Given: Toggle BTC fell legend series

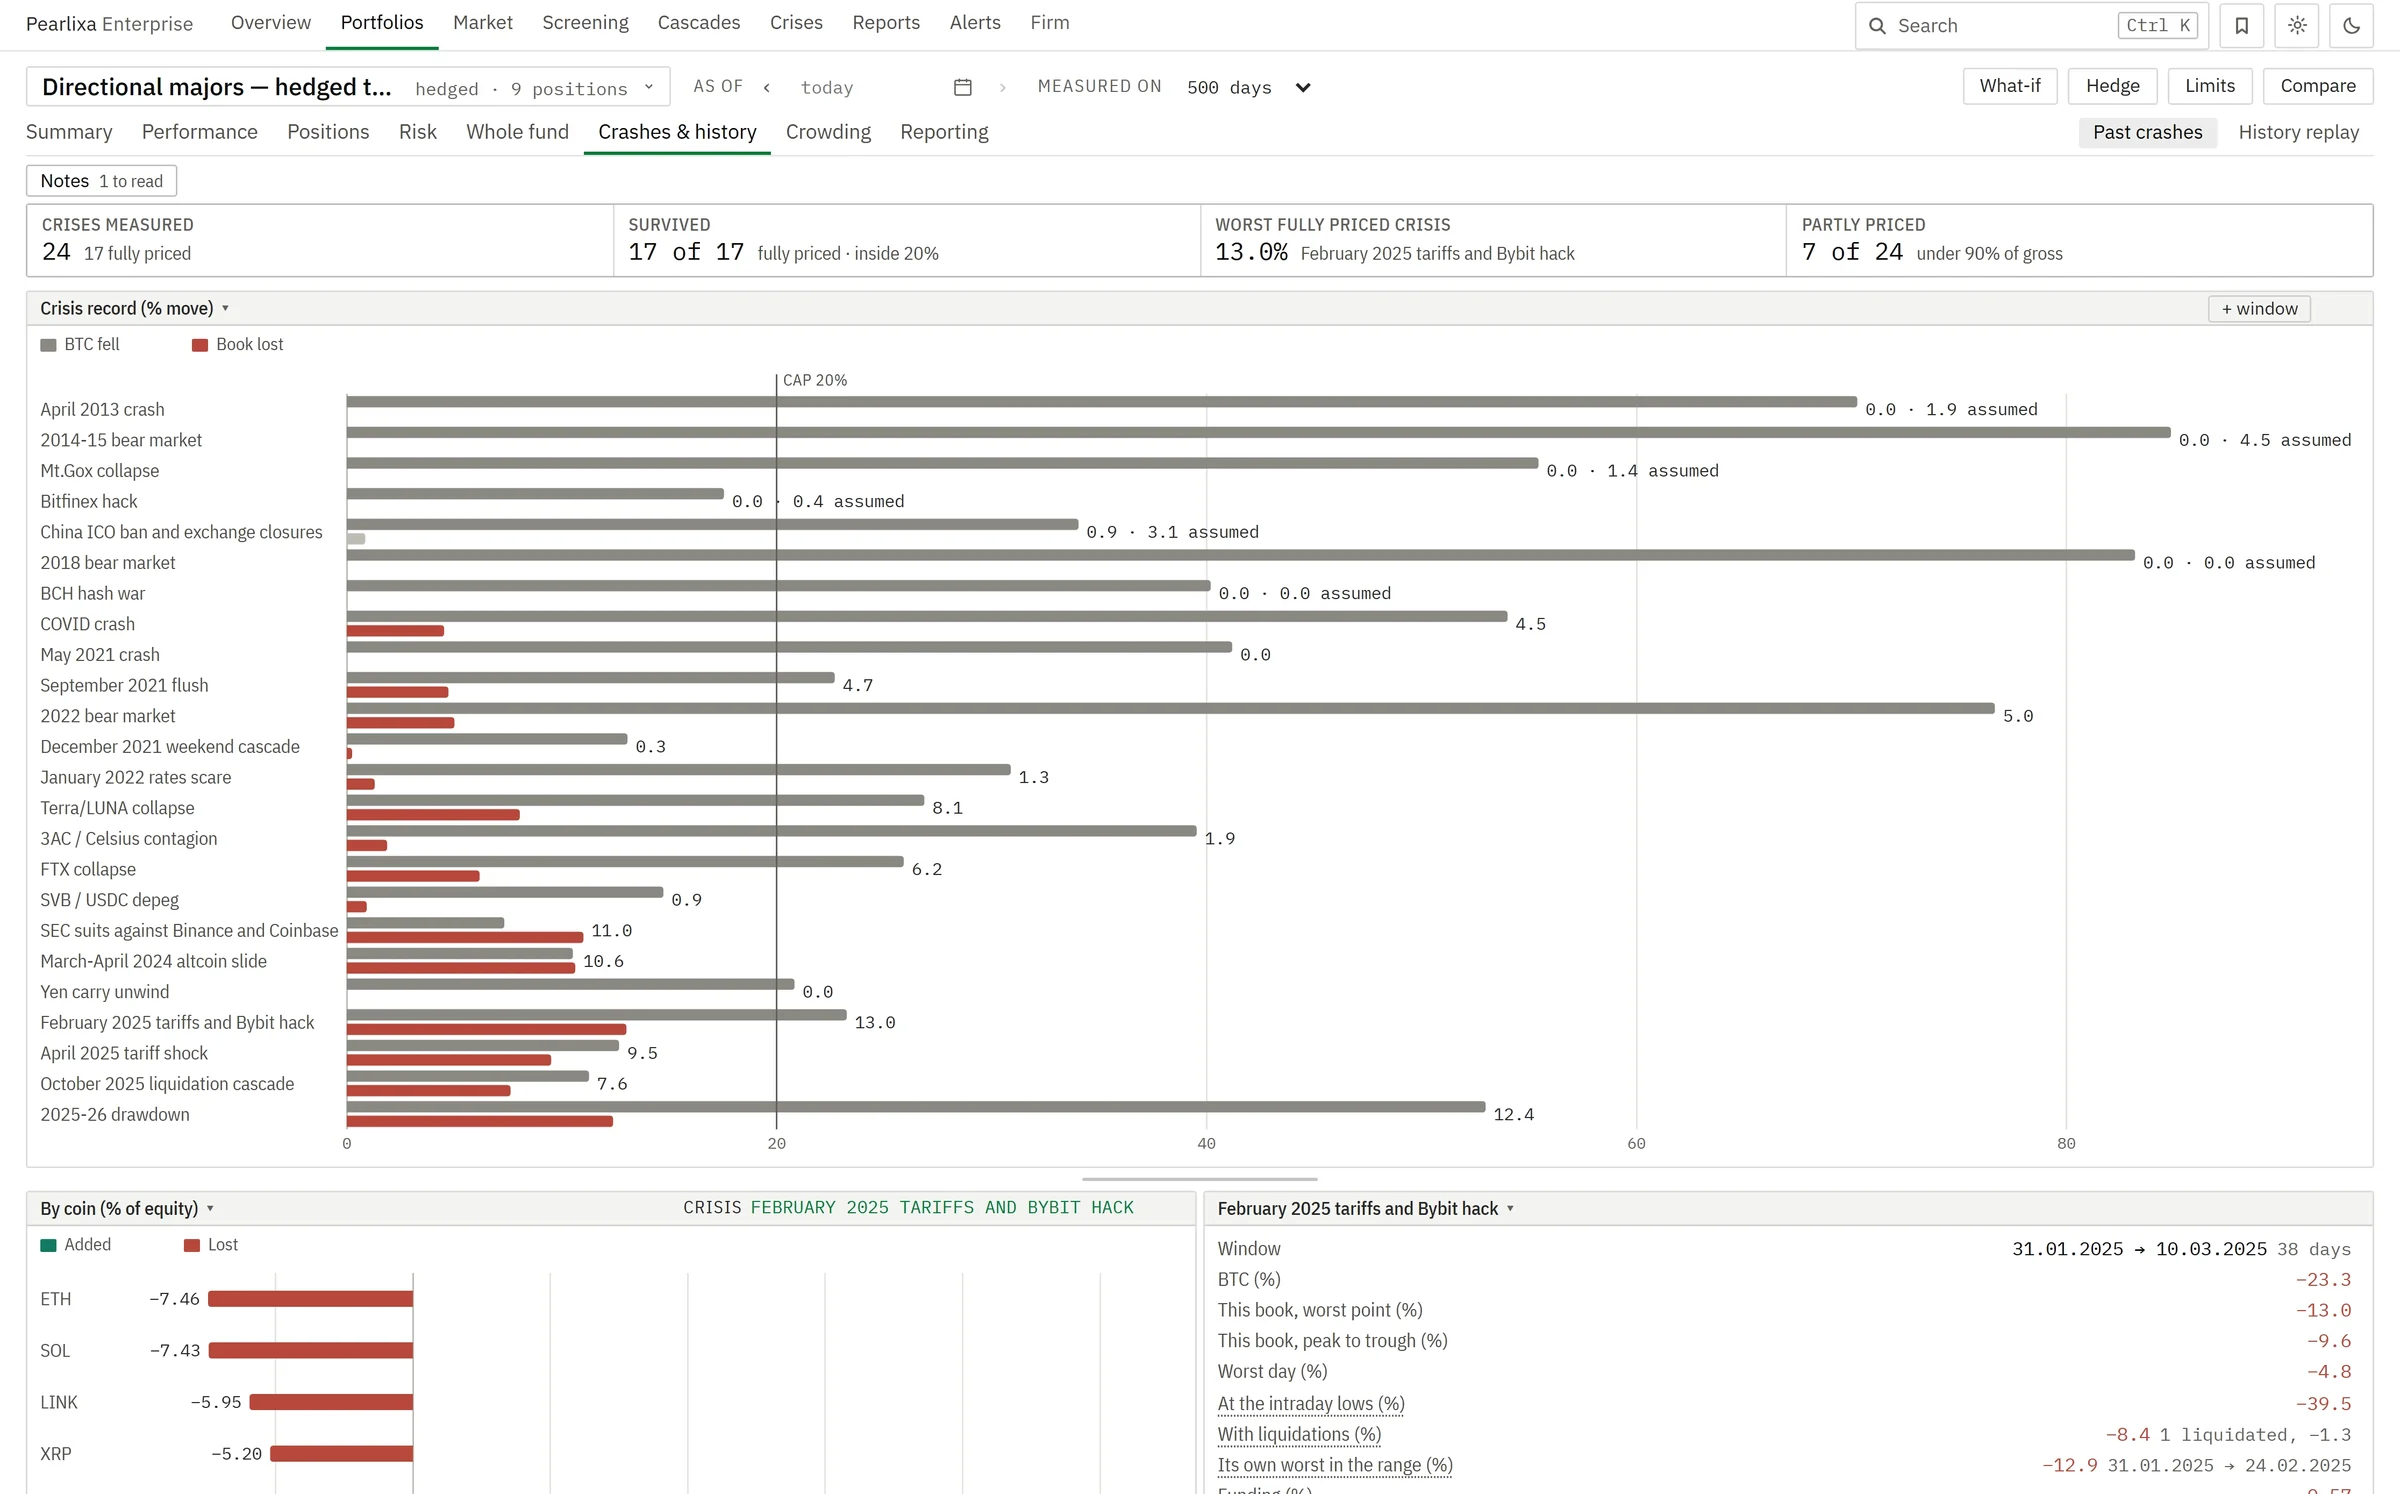Looking at the screenshot, I should (x=80, y=345).
